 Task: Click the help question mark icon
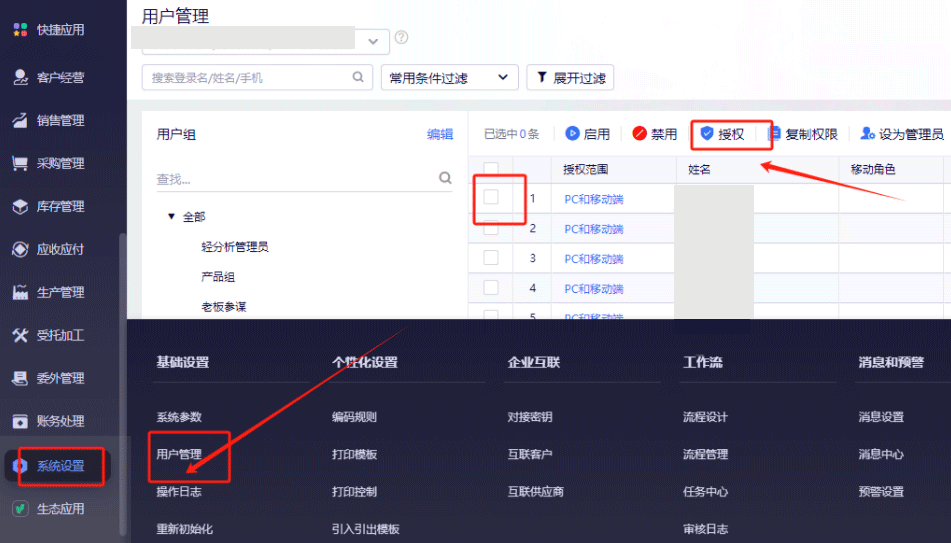point(401,37)
